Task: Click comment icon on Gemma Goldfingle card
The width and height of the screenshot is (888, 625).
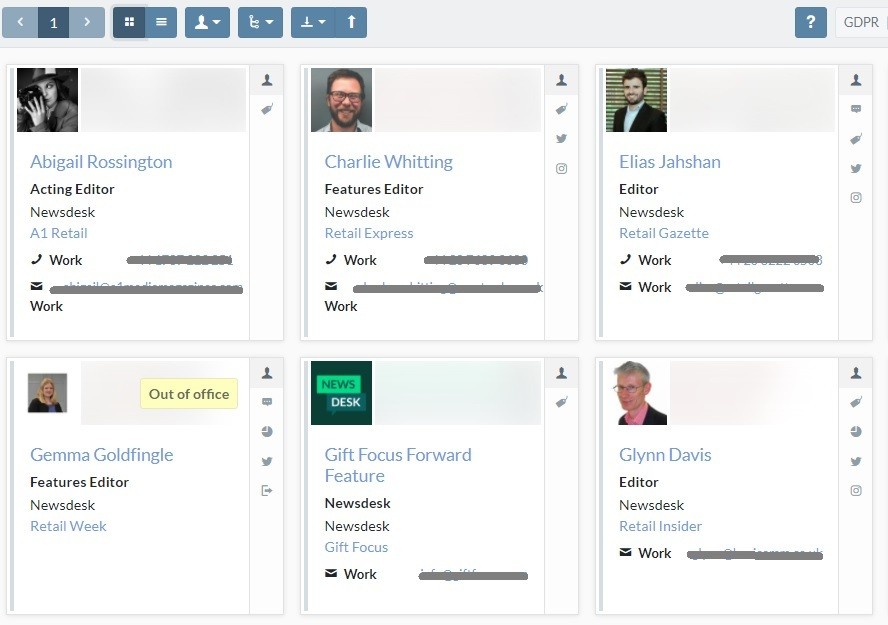Action: pos(267,403)
